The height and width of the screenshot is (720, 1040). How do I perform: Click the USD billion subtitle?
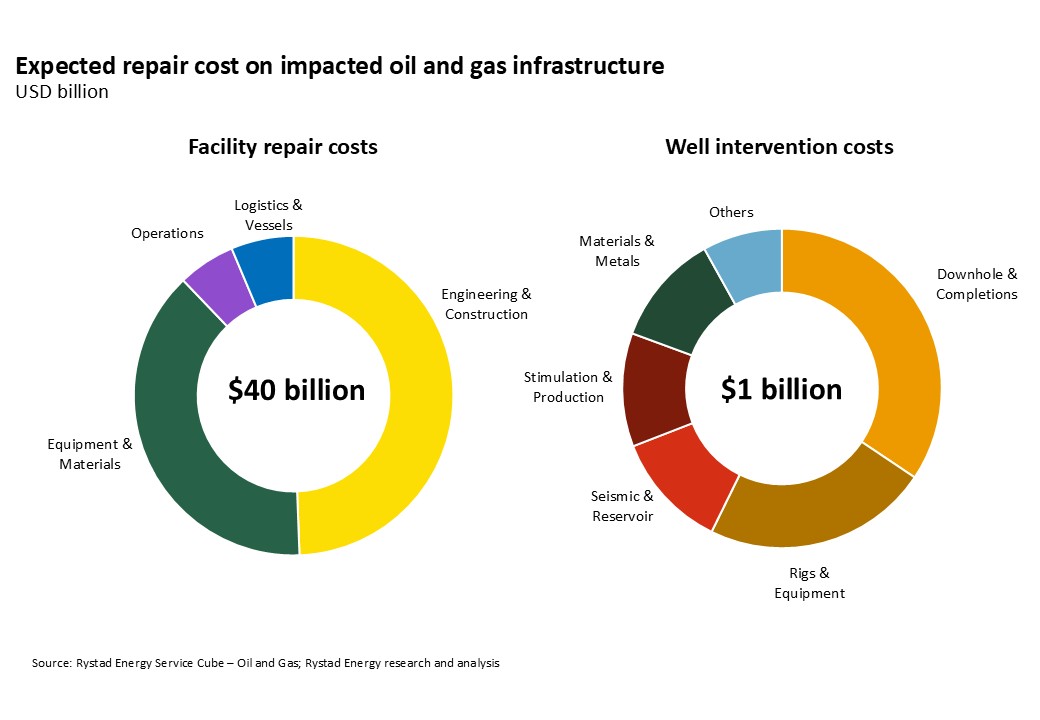(x=62, y=91)
